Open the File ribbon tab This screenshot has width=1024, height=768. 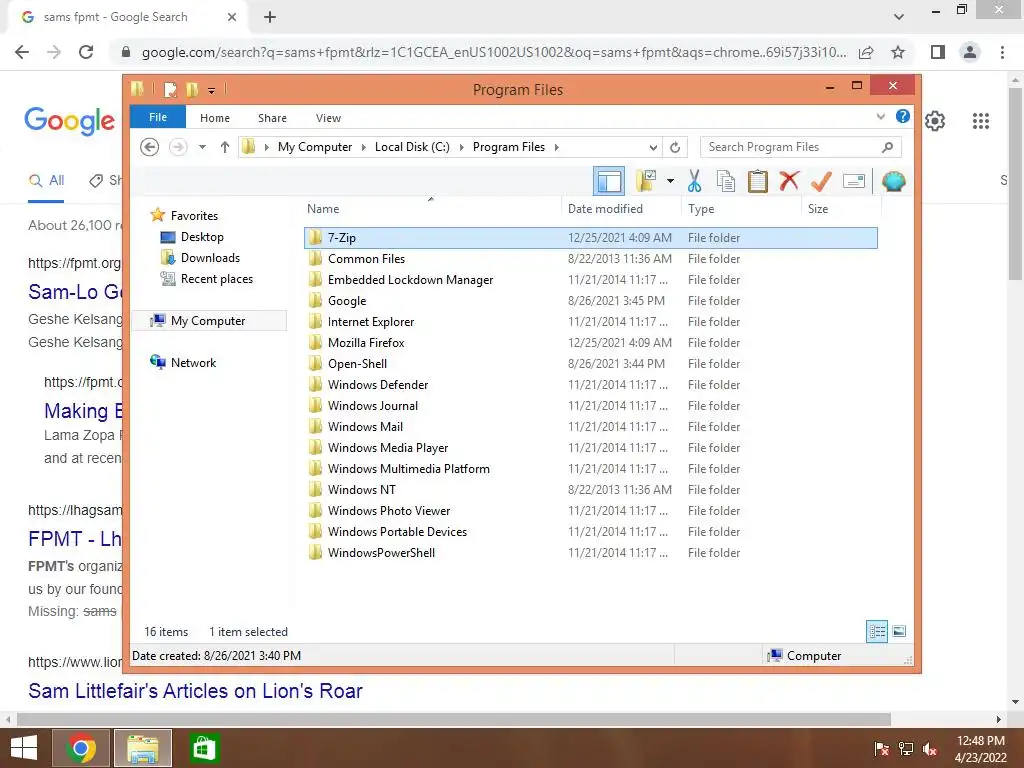158,117
